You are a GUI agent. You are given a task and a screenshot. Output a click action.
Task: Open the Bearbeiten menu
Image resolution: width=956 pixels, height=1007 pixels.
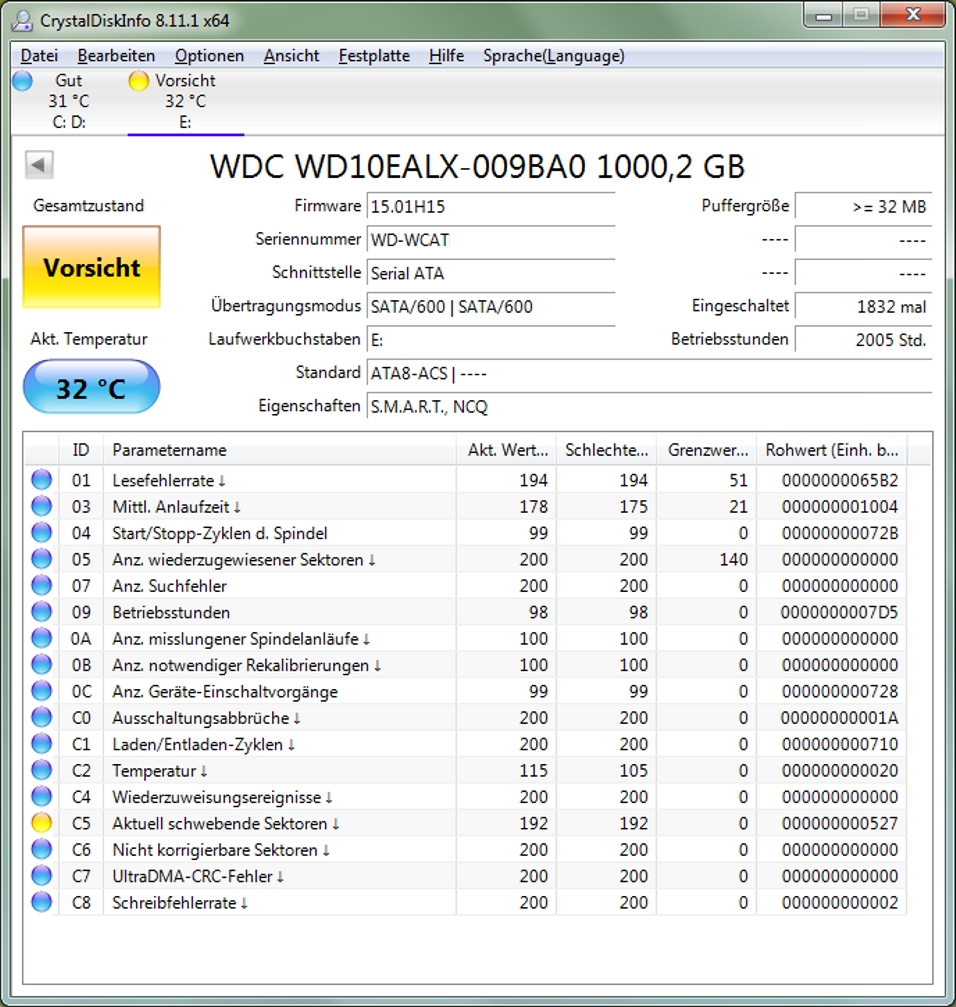[x=116, y=56]
